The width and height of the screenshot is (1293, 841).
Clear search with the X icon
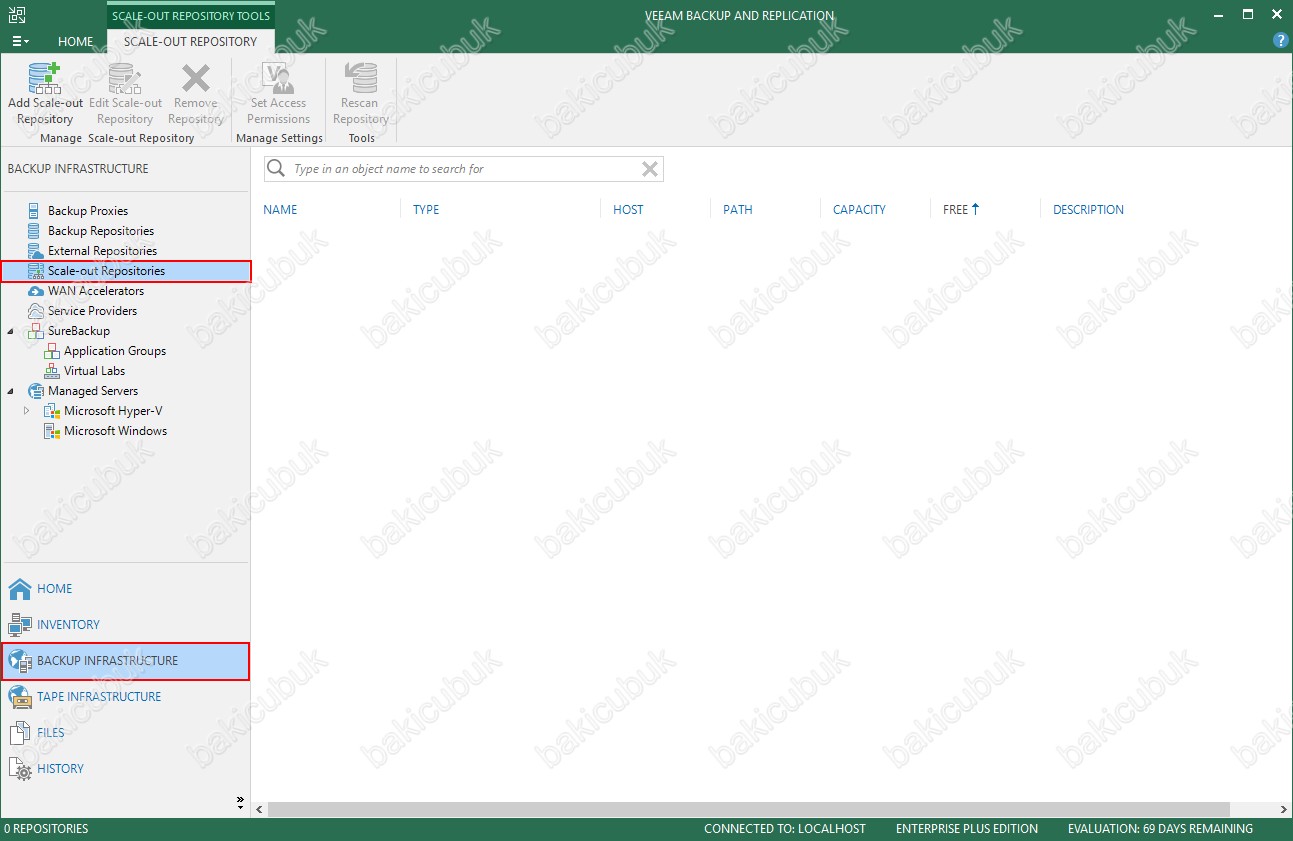click(x=650, y=169)
